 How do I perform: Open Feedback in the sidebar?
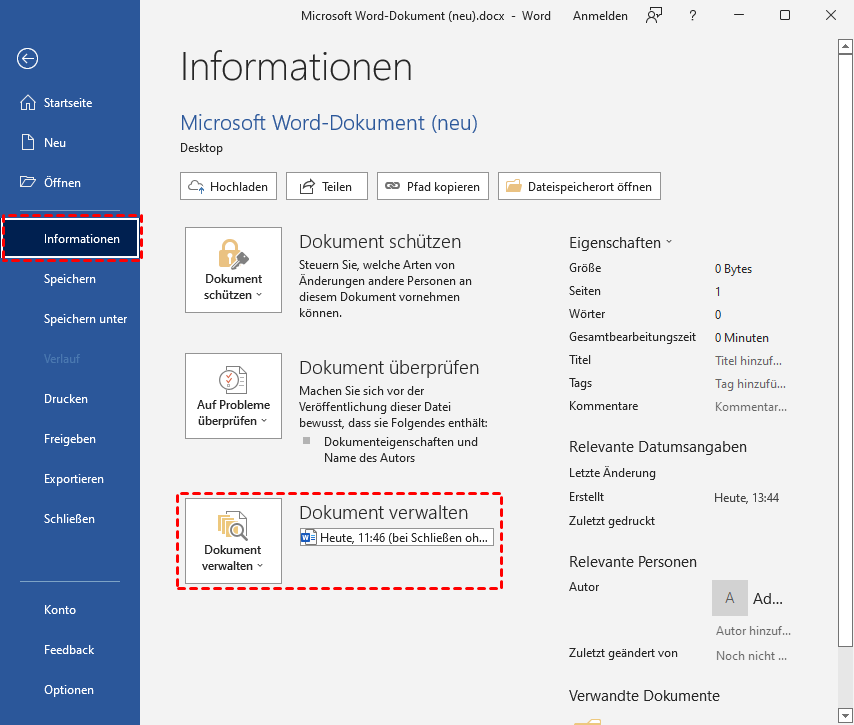click(x=70, y=650)
